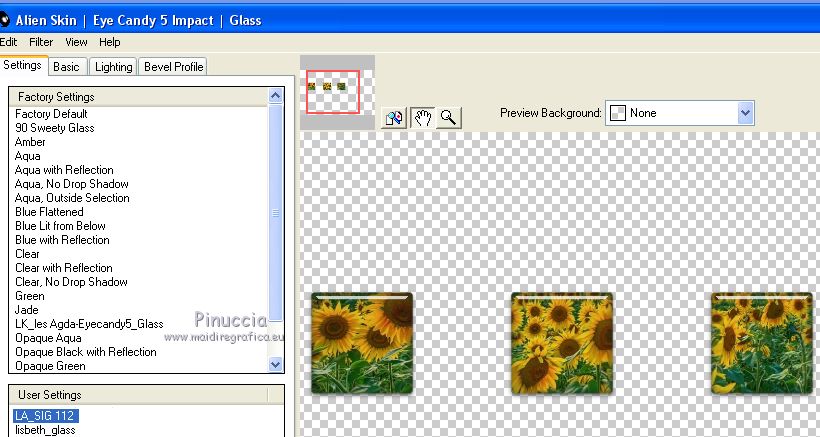This screenshot has width=820, height=437.
Task: Click the Preview Background dropdown arrow
Action: click(745, 113)
